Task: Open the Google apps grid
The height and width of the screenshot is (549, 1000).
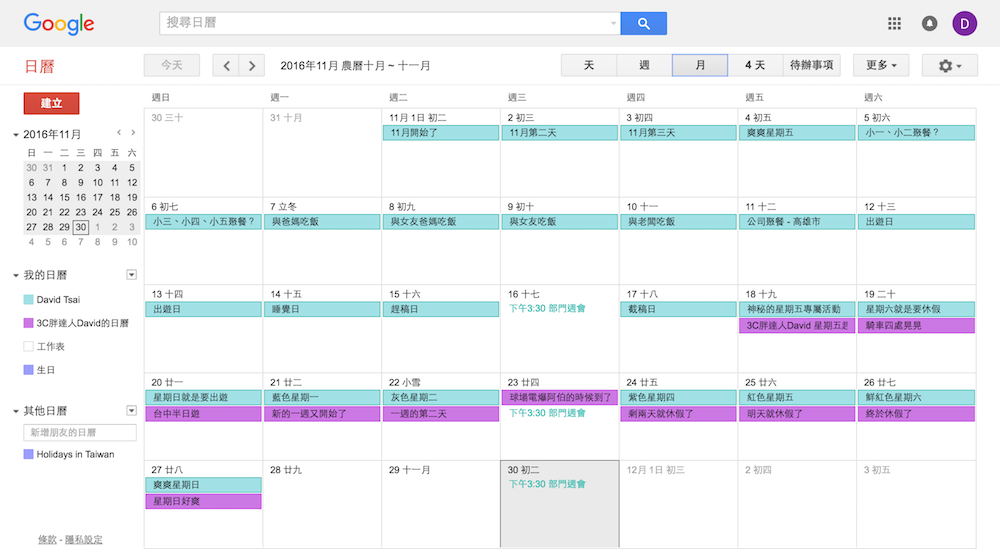Action: [895, 24]
